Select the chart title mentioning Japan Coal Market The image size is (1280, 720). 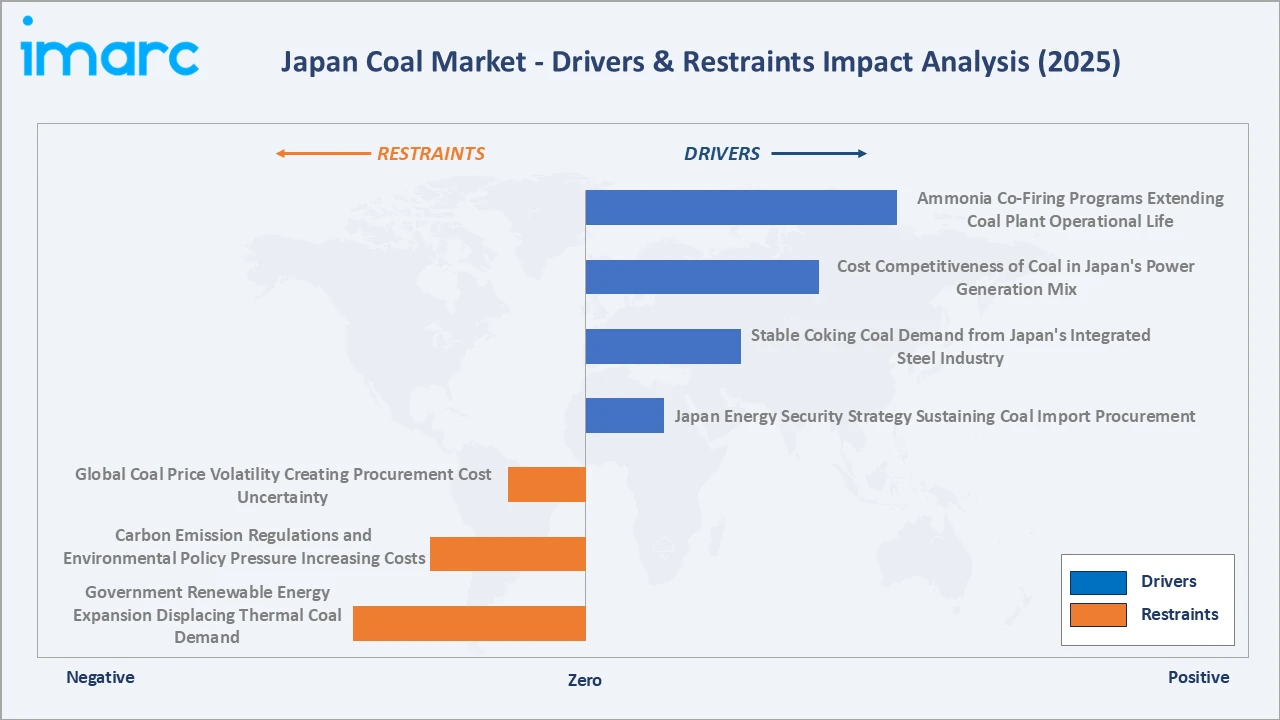[700, 62]
